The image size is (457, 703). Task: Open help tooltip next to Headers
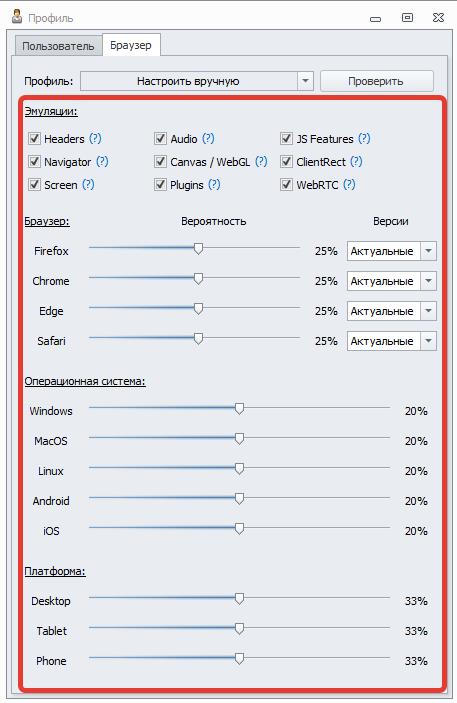(x=95, y=139)
